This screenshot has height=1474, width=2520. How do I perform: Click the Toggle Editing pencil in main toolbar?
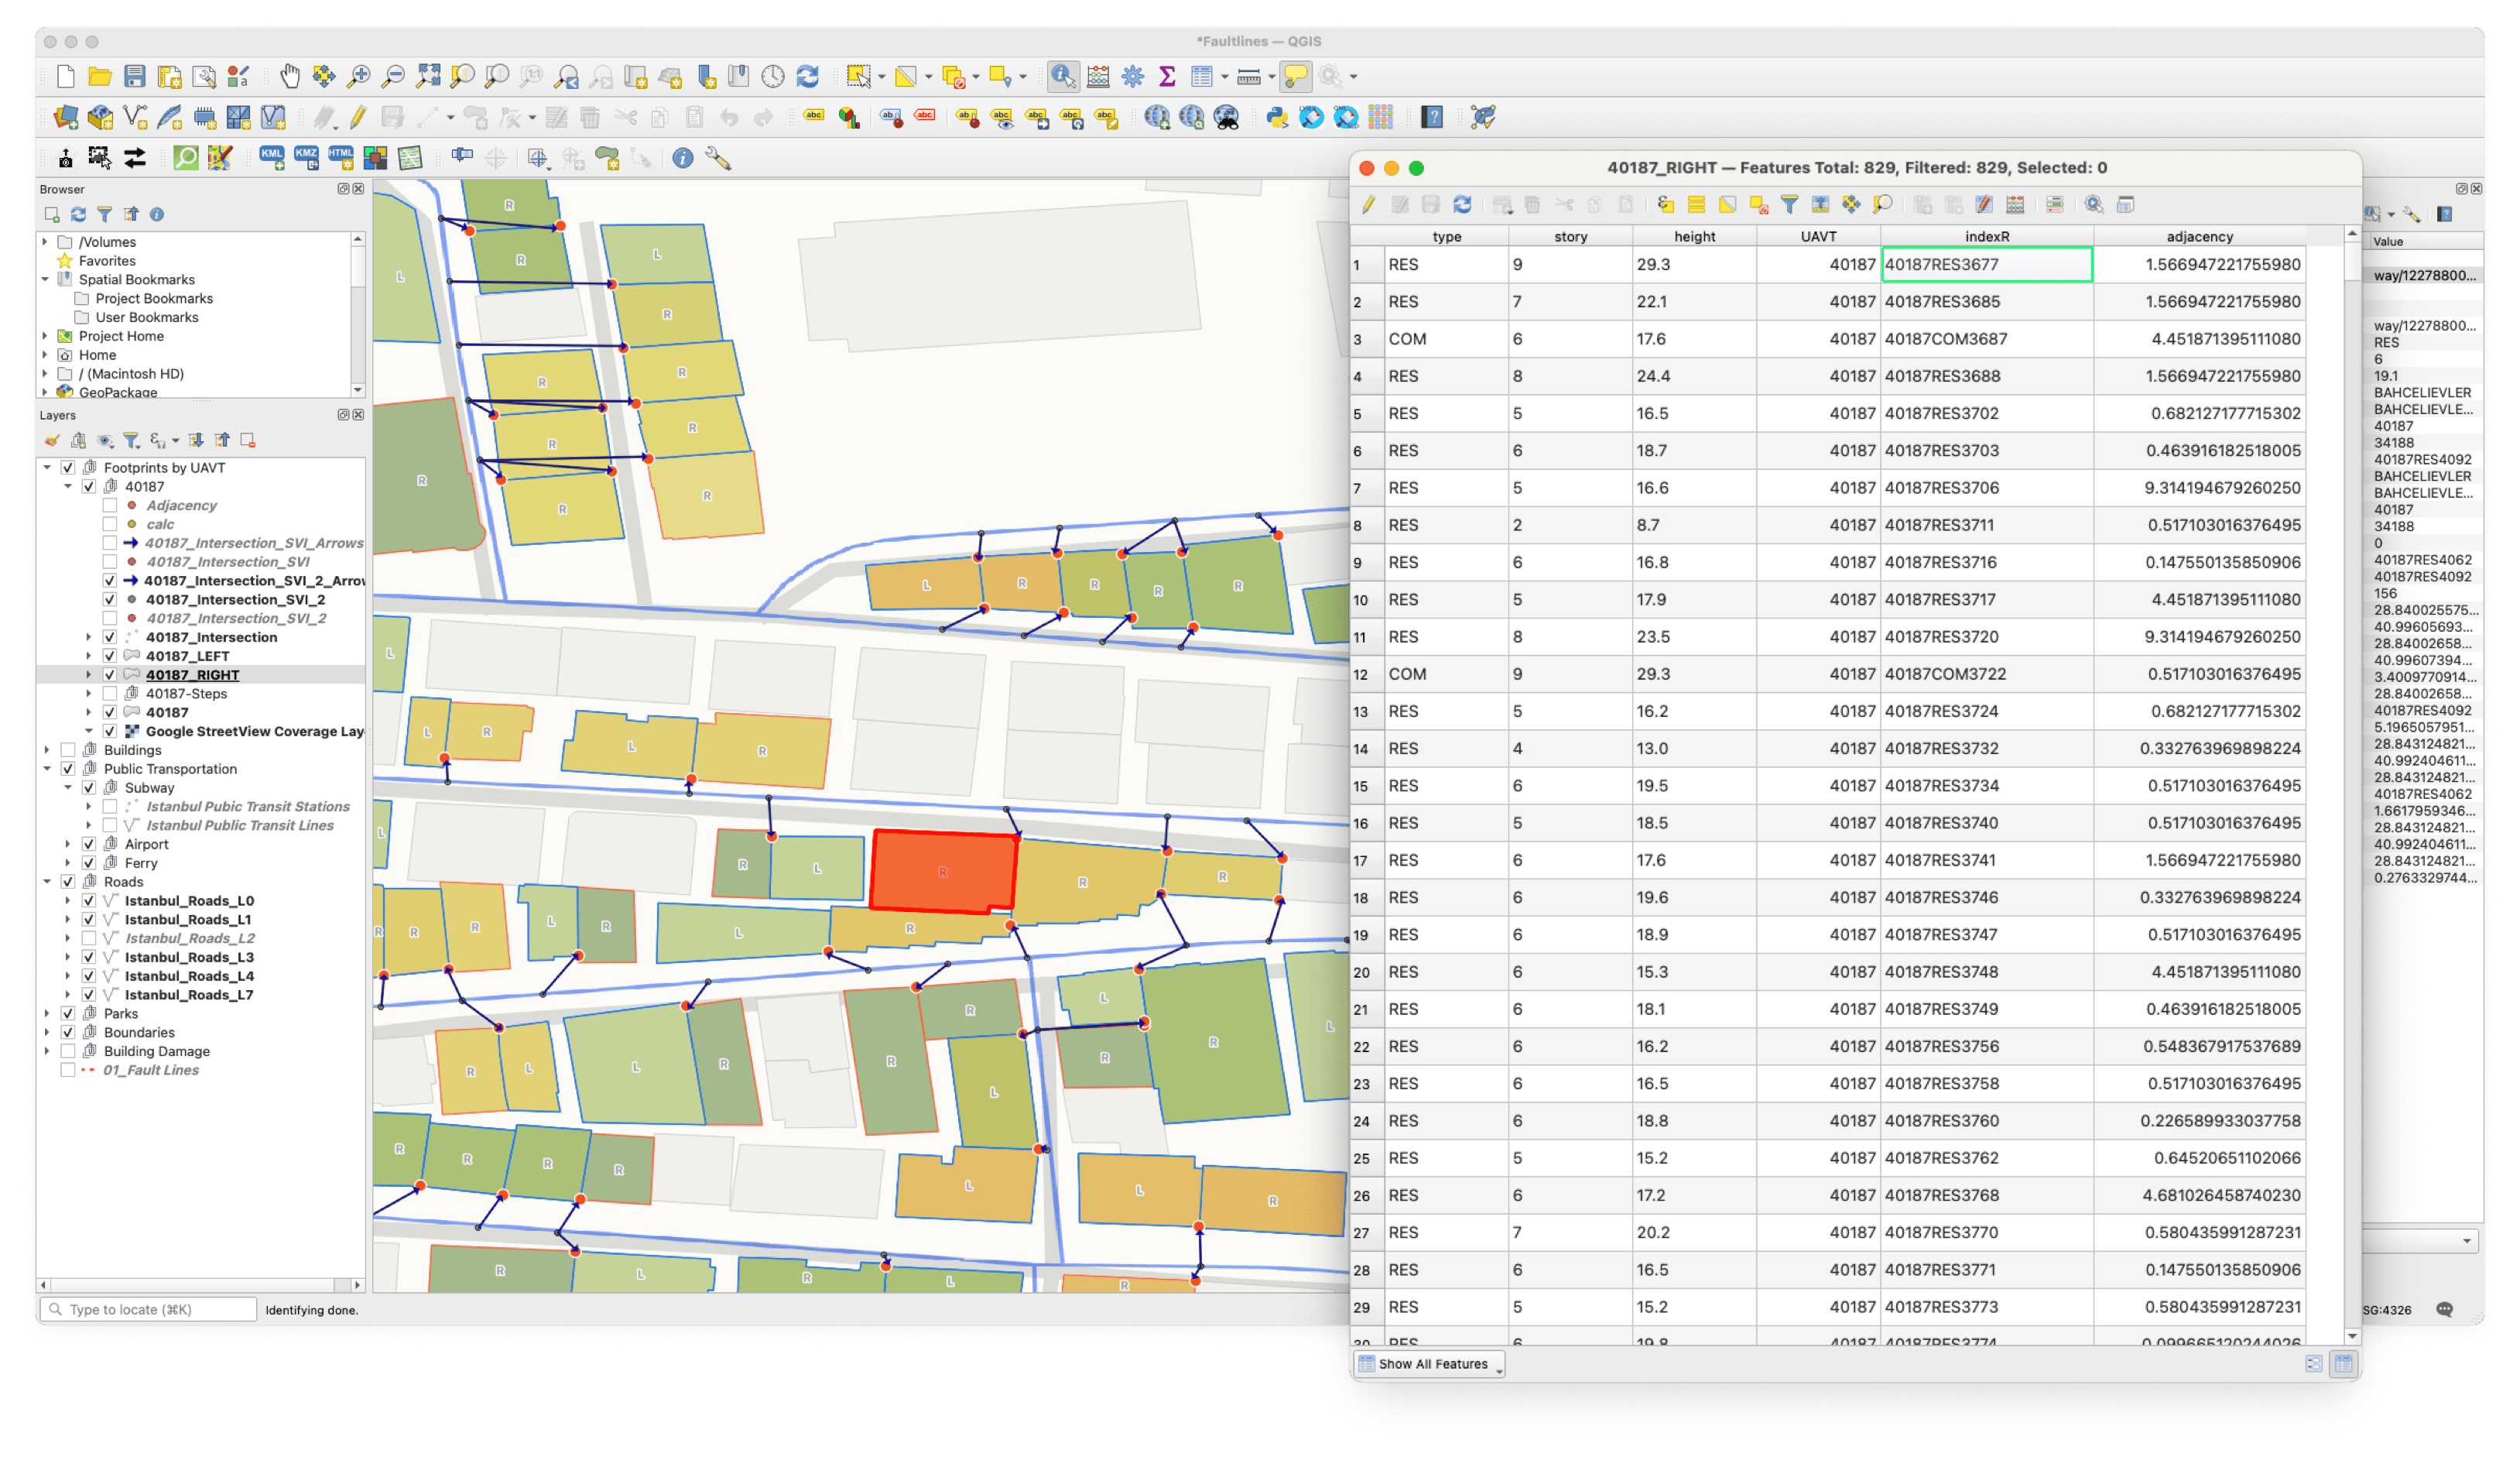(357, 117)
